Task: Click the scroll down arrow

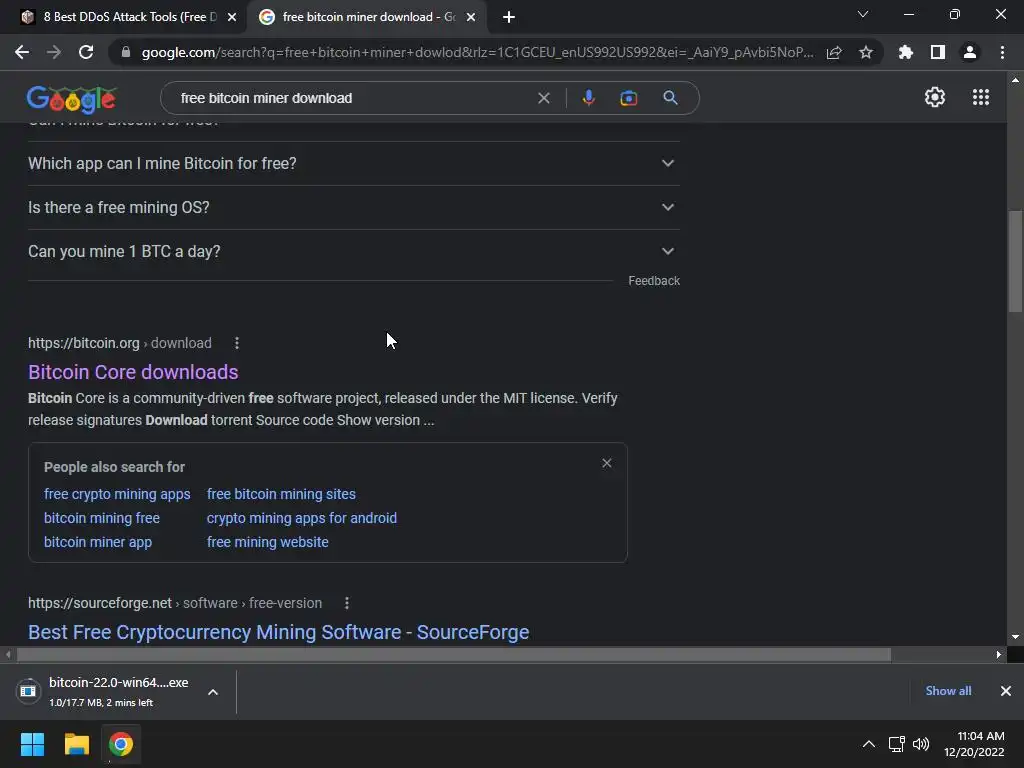Action: 1015,637
